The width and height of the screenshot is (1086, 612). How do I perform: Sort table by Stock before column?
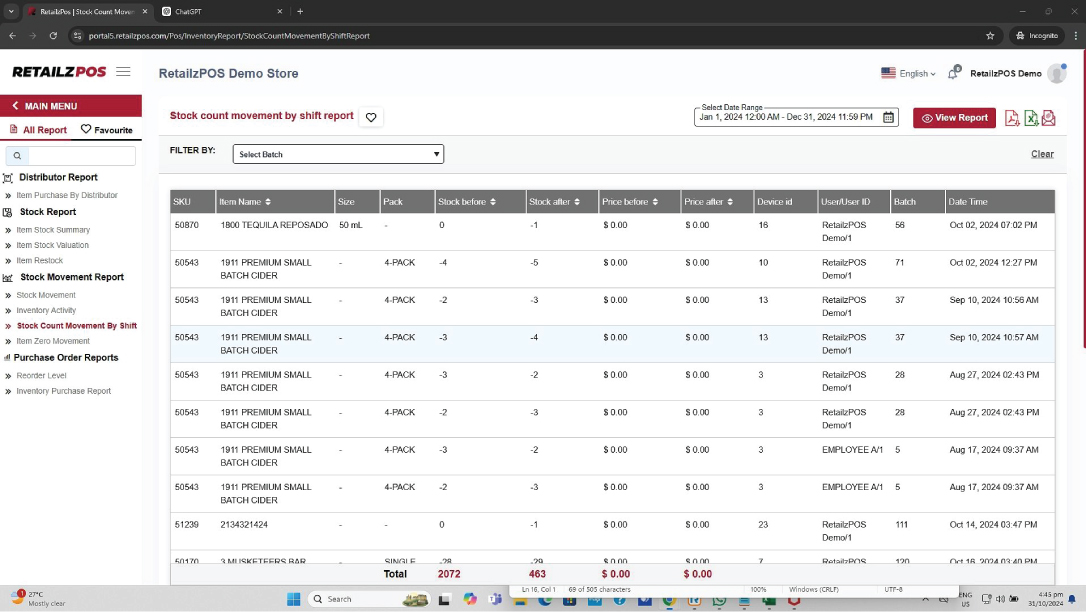(491, 202)
